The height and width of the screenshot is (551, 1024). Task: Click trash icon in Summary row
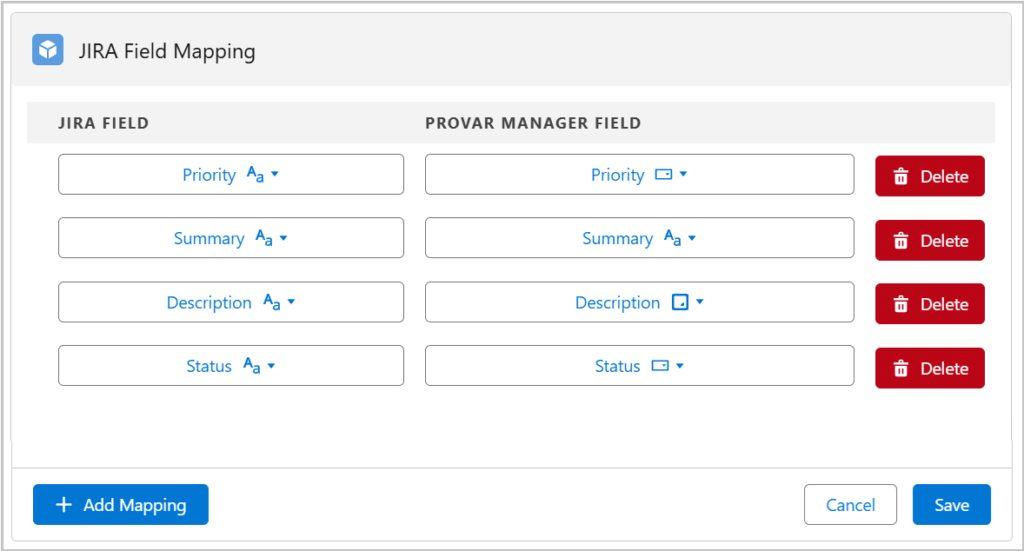click(901, 241)
